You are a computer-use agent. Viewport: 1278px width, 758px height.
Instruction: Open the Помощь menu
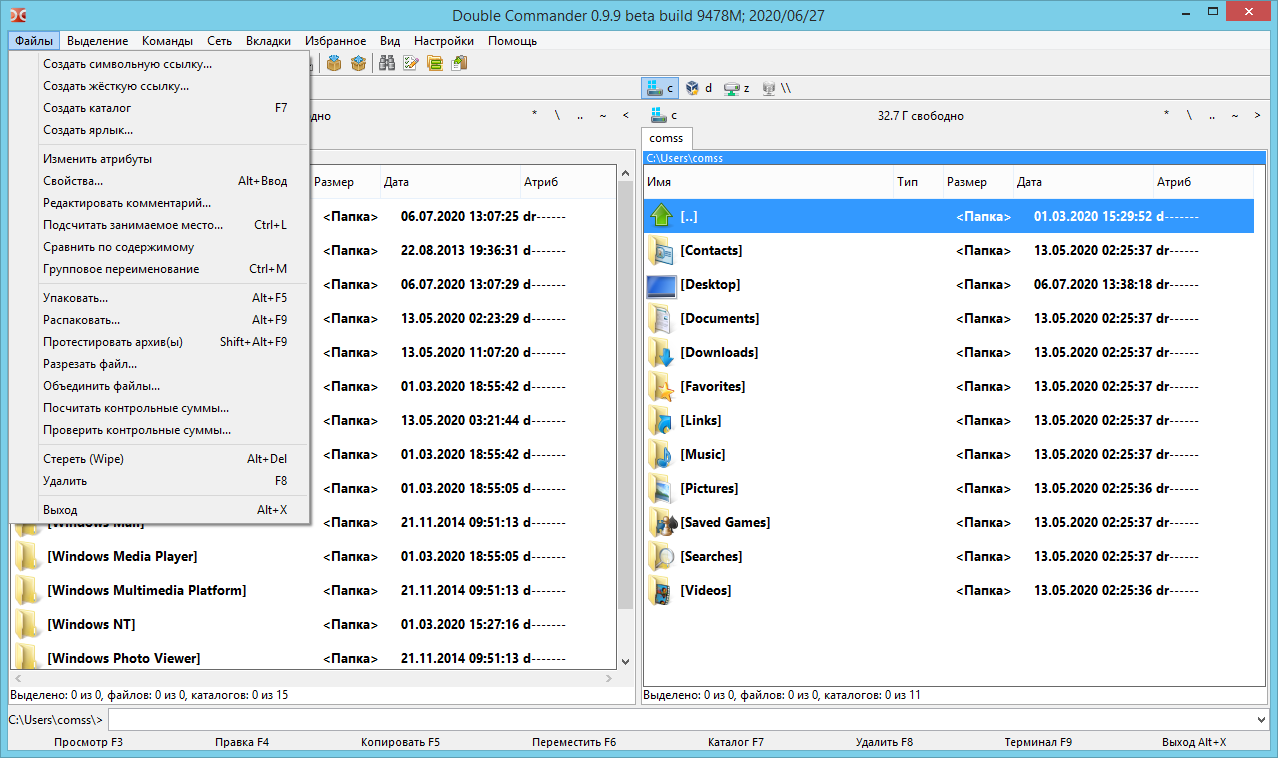point(512,41)
